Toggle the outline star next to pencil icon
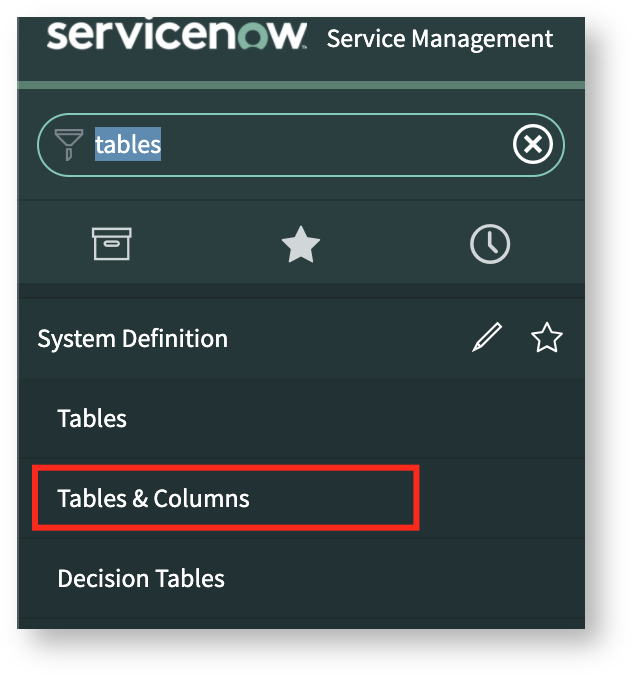Viewport: 633px width, 677px height. [x=546, y=338]
